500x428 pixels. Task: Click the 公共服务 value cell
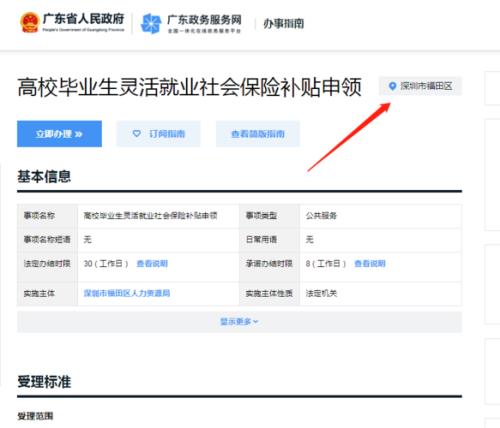381,216
